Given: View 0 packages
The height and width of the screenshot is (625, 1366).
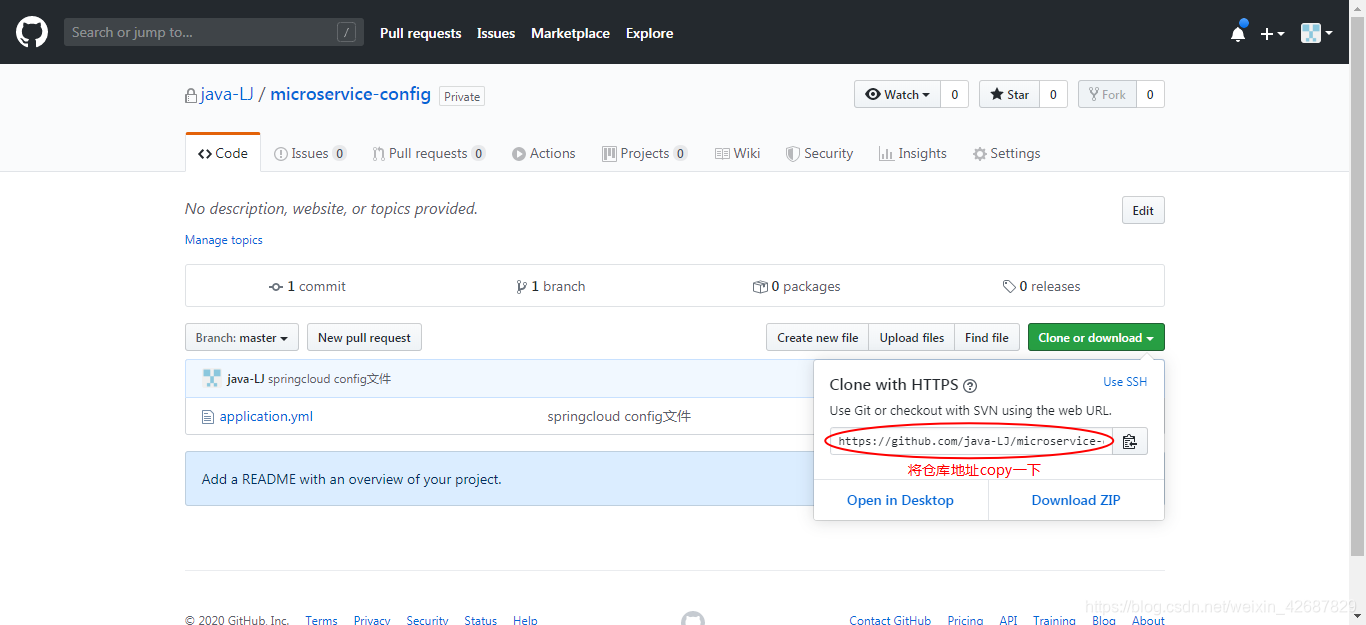Looking at the screenshot, I should [797, 286].
